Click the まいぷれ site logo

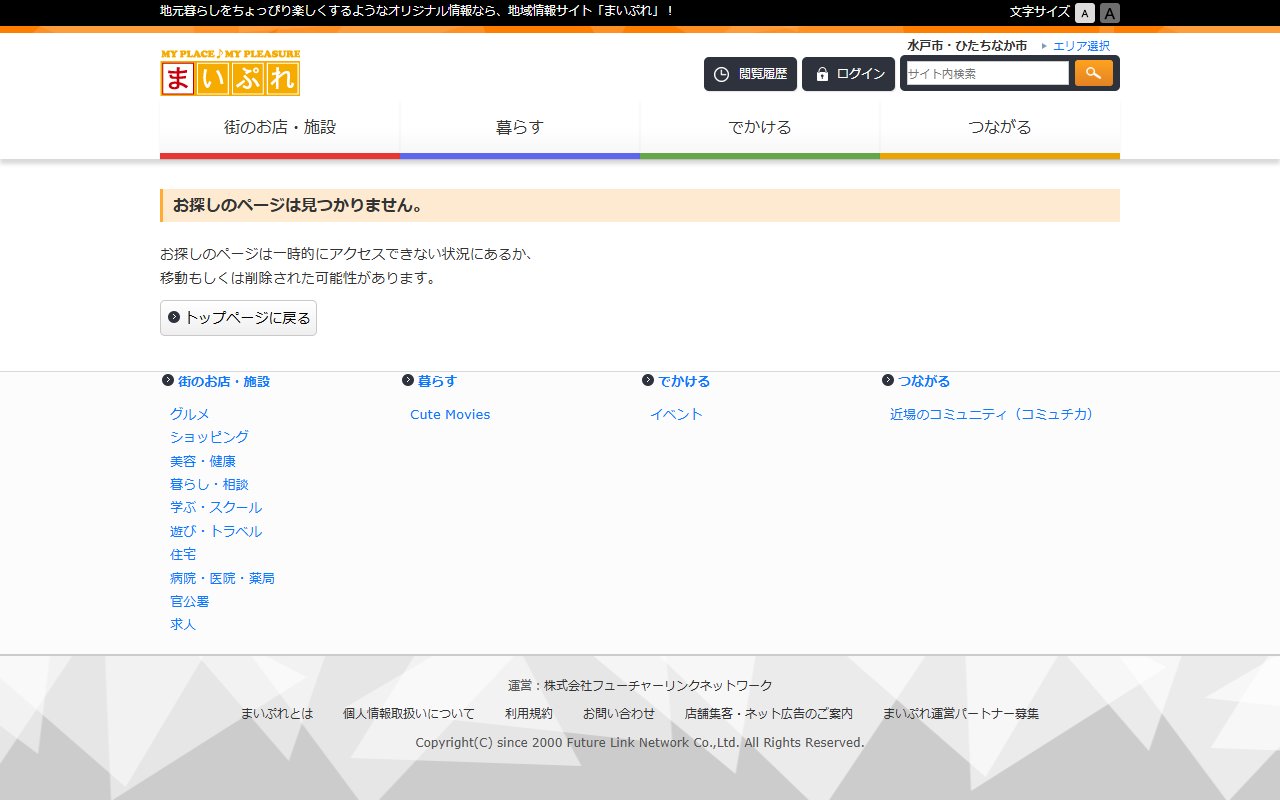(x=230, y=72)
